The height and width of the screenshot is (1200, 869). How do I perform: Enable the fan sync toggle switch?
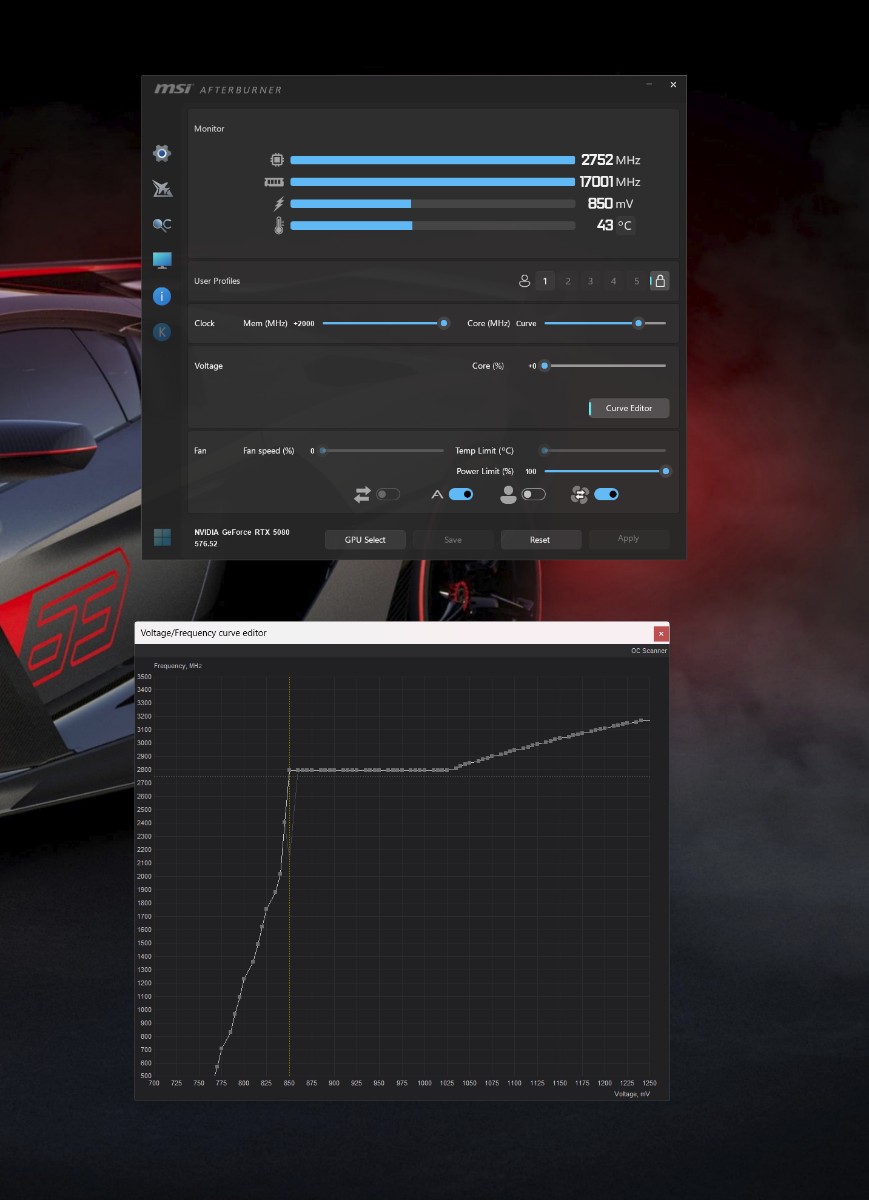388,494
